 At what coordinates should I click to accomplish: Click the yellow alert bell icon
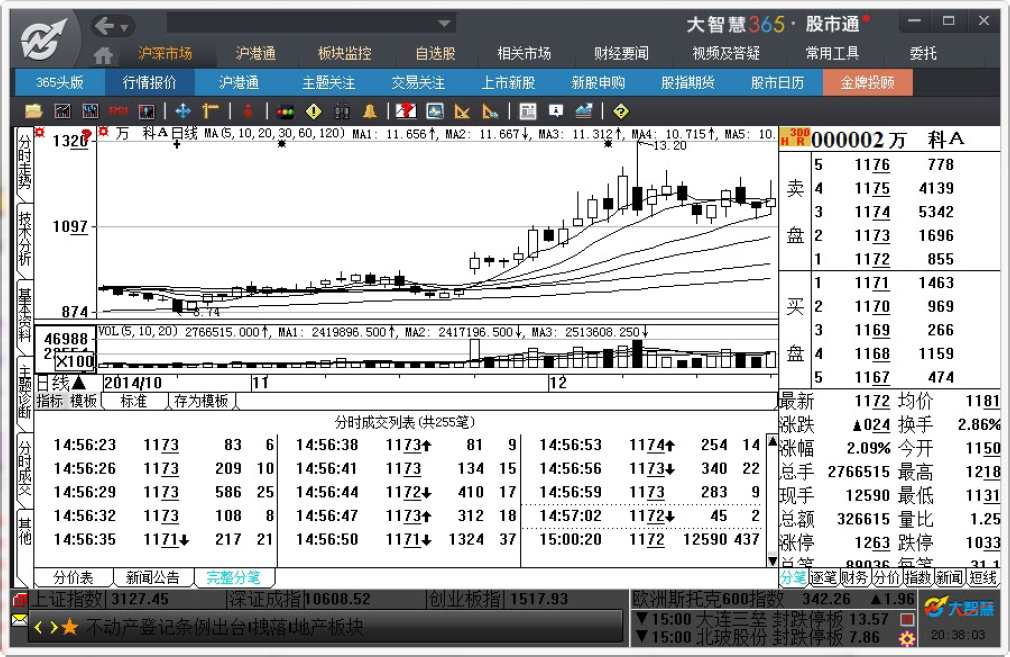[370, 111]
